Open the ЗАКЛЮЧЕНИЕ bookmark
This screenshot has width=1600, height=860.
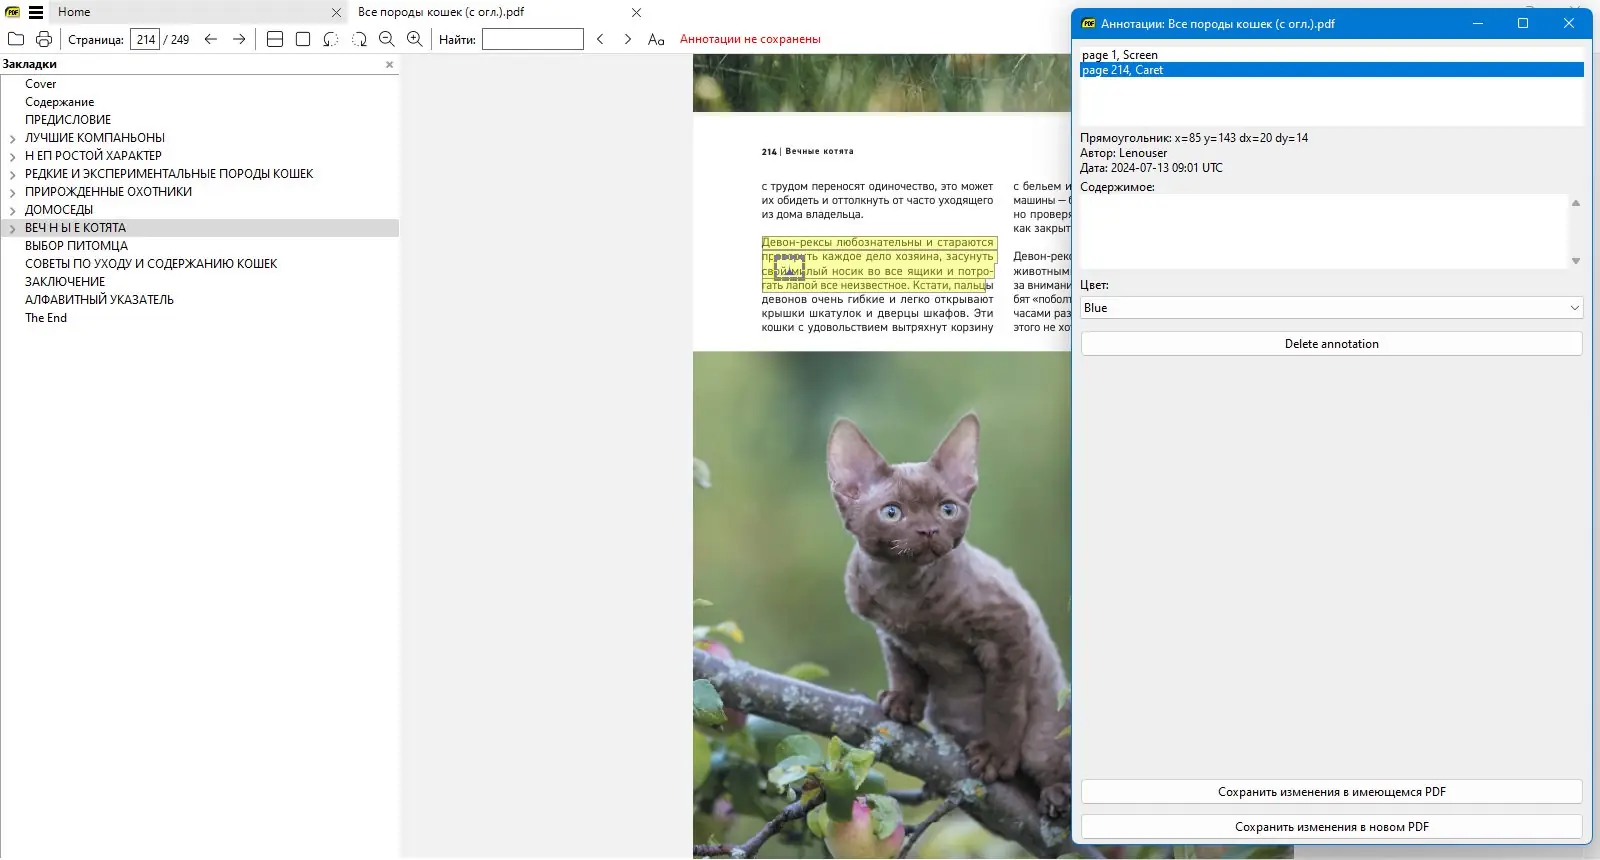(65, 282)
